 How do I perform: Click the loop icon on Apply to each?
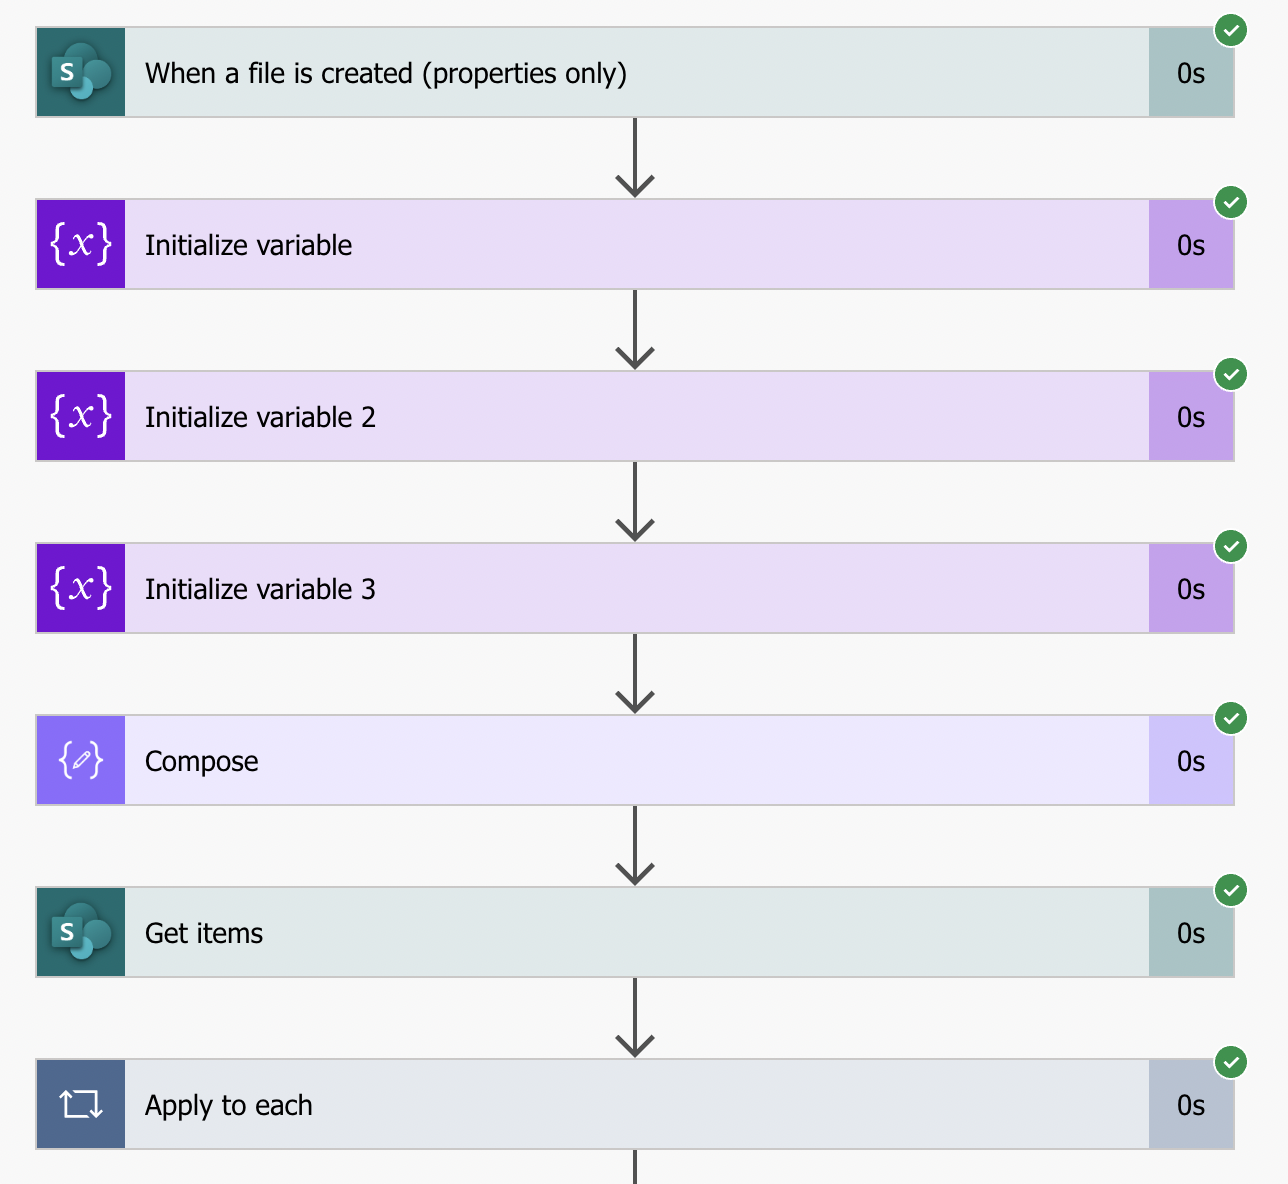(x=81, y=1105)
